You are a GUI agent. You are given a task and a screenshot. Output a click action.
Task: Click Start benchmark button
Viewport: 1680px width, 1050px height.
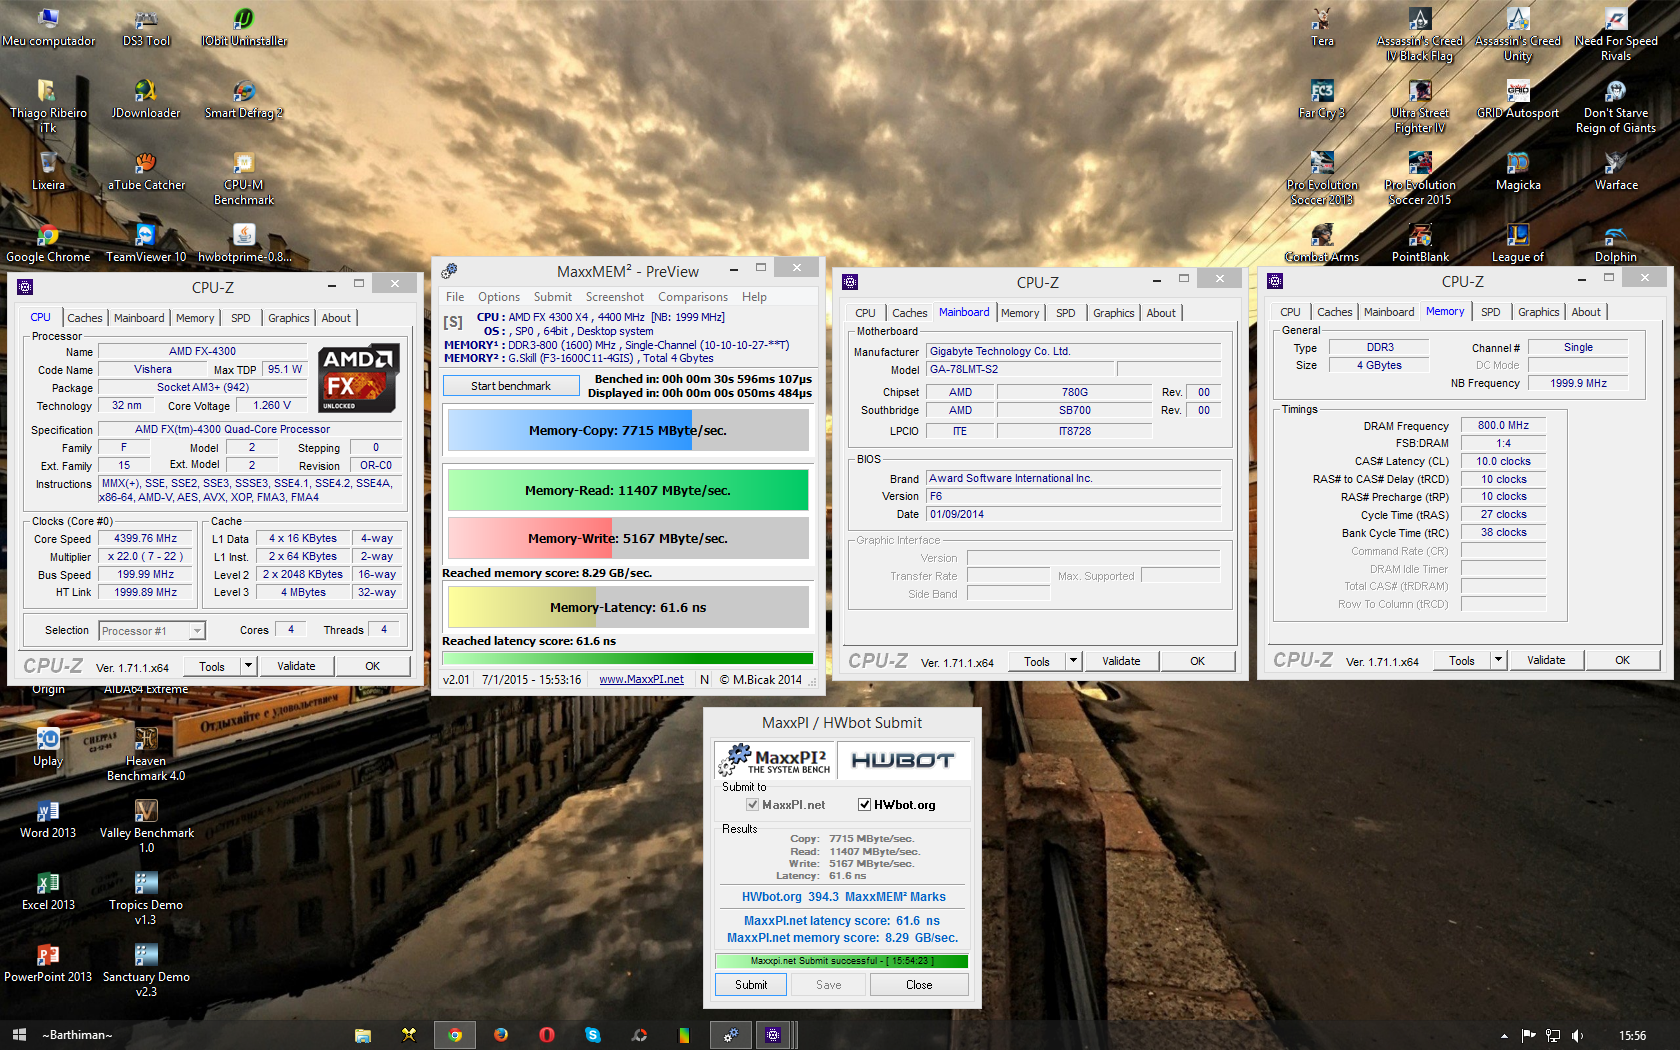coord(511,386)
